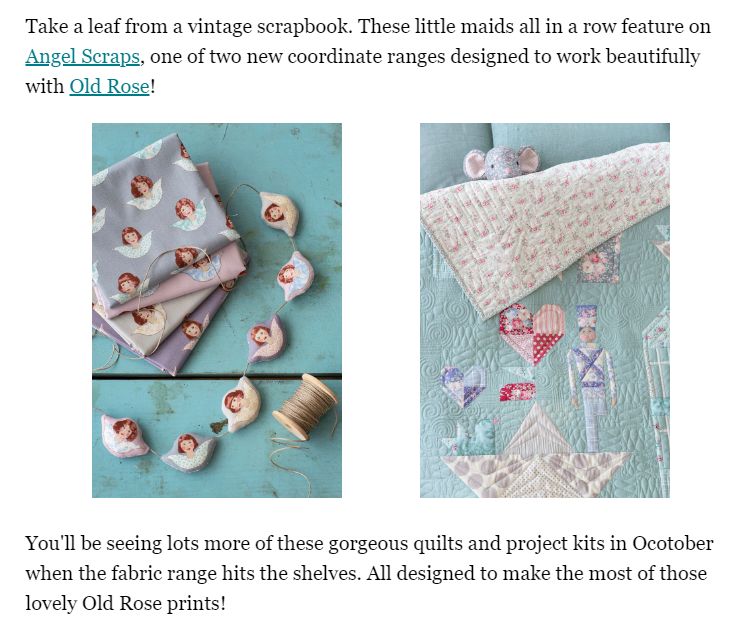Click the small blue patchwork heart

(462, 386)
